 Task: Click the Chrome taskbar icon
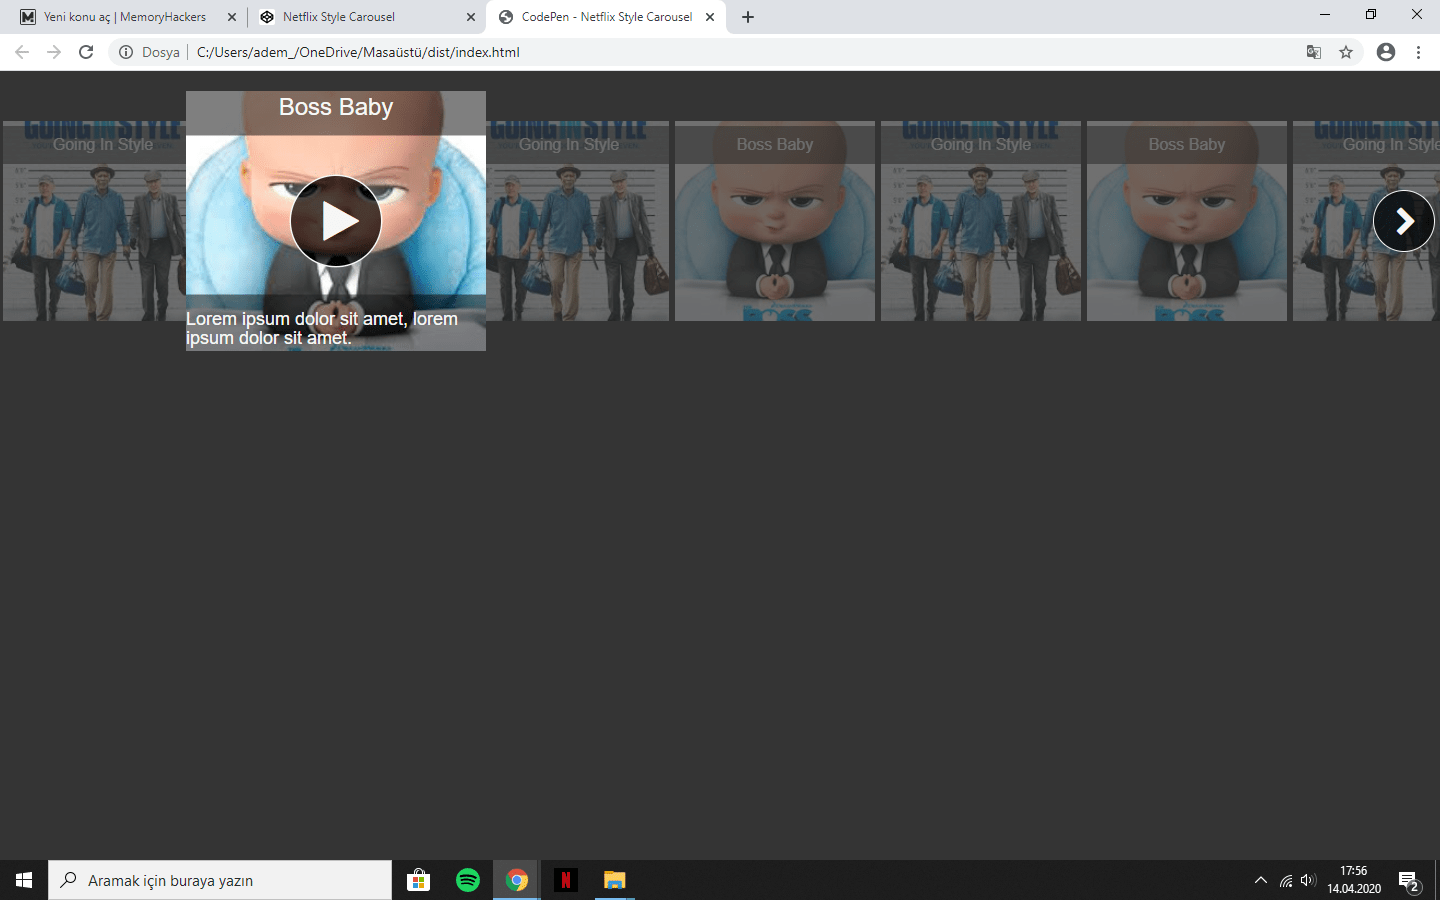[517, 880]
